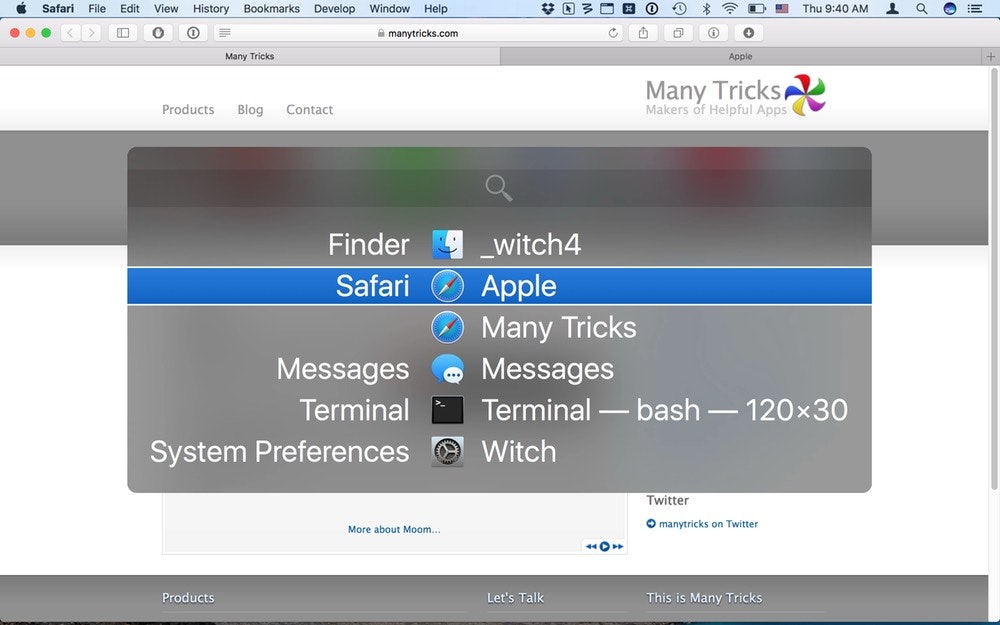Image resolution: width=1000 pixels, height=625 pixels.
Task: Open the View menu
Action: pos(166,8)
